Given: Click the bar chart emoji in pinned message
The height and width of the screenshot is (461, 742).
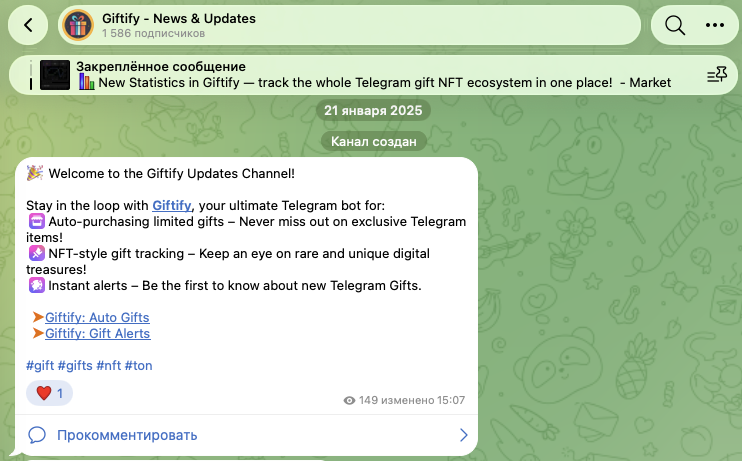Looking at the screenshot, I should [86, 82].
